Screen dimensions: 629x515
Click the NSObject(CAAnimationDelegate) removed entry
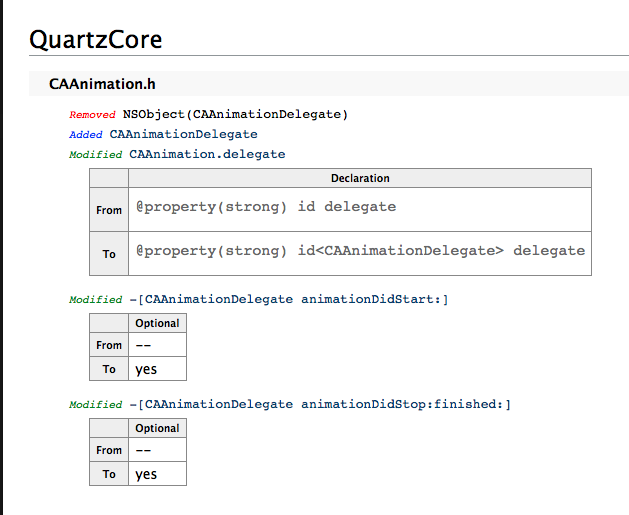tap(235, 114)
